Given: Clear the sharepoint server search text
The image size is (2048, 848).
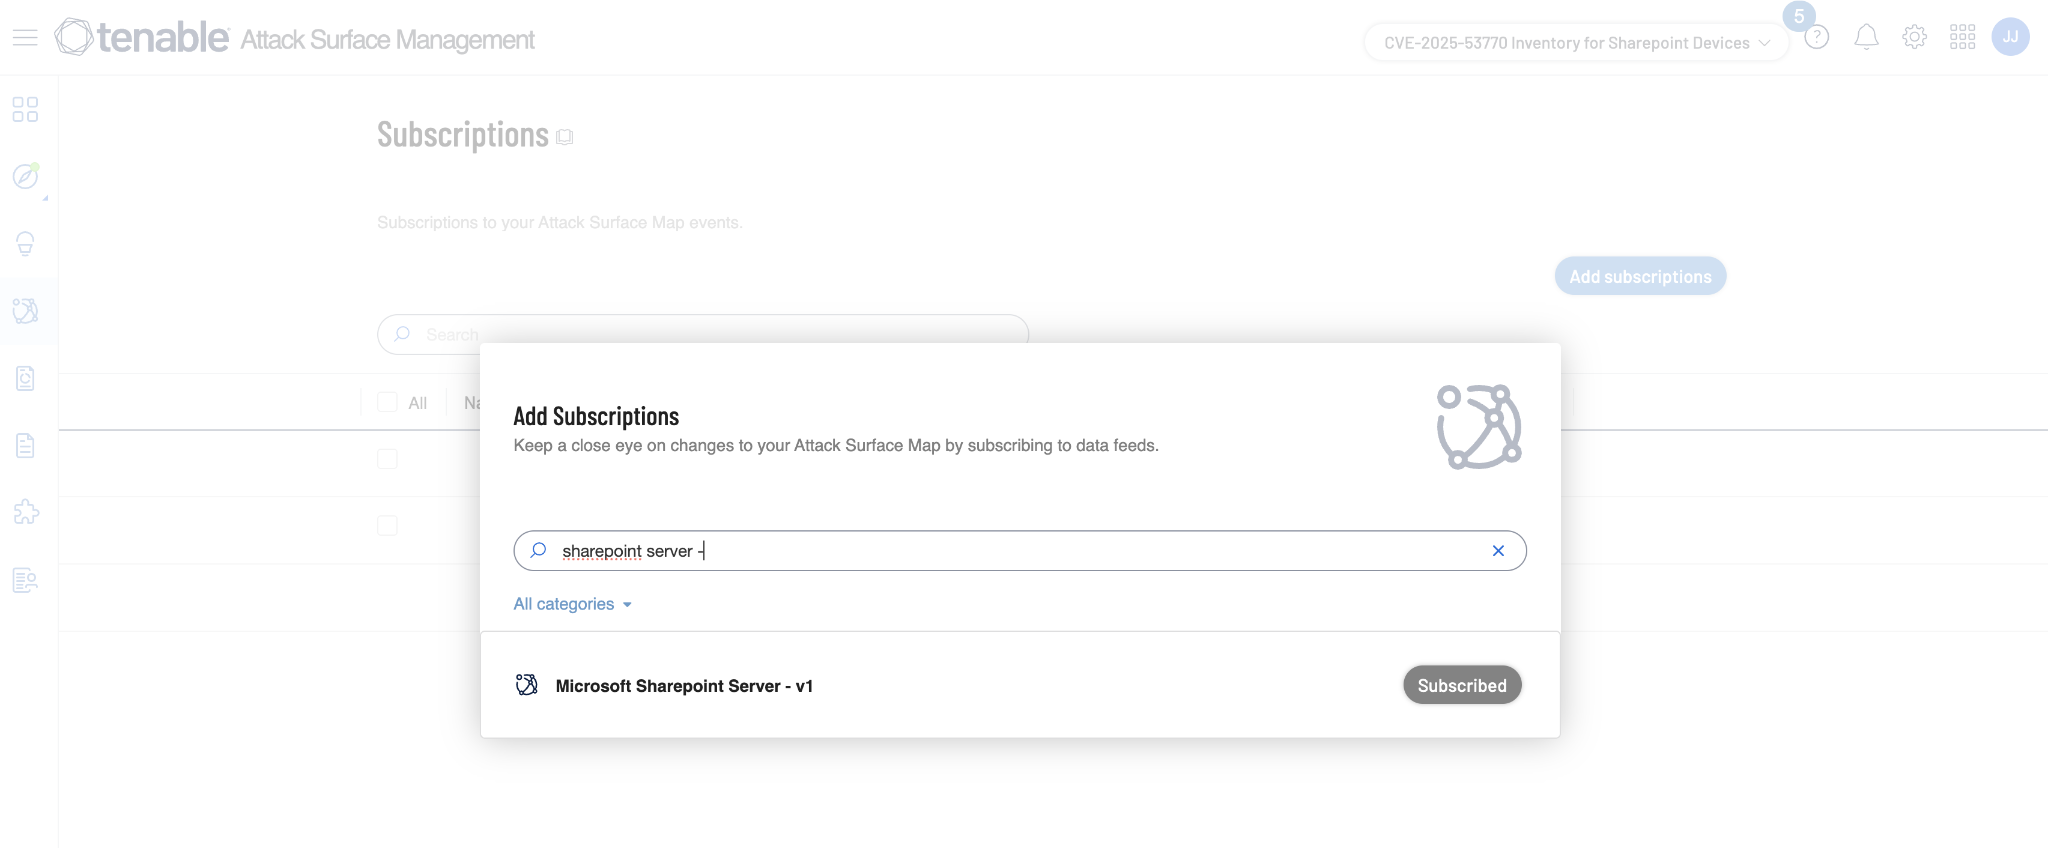Looking at the screenshot, I should pos(1498,551).
